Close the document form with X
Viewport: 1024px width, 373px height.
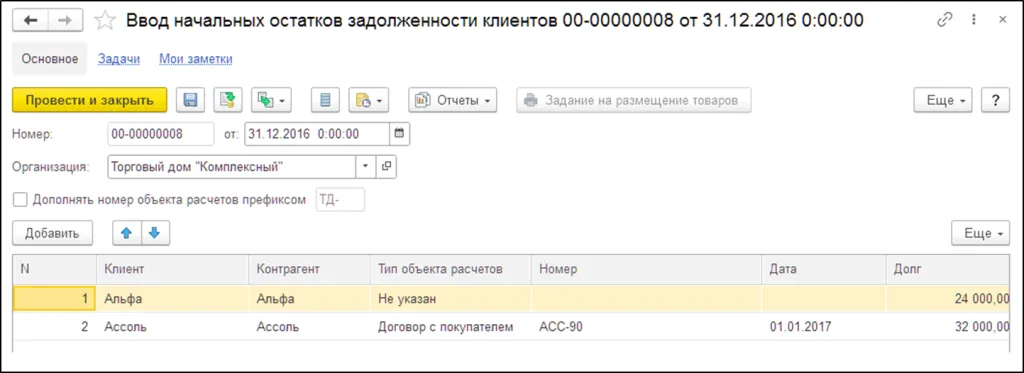(x=1003, y=20)
